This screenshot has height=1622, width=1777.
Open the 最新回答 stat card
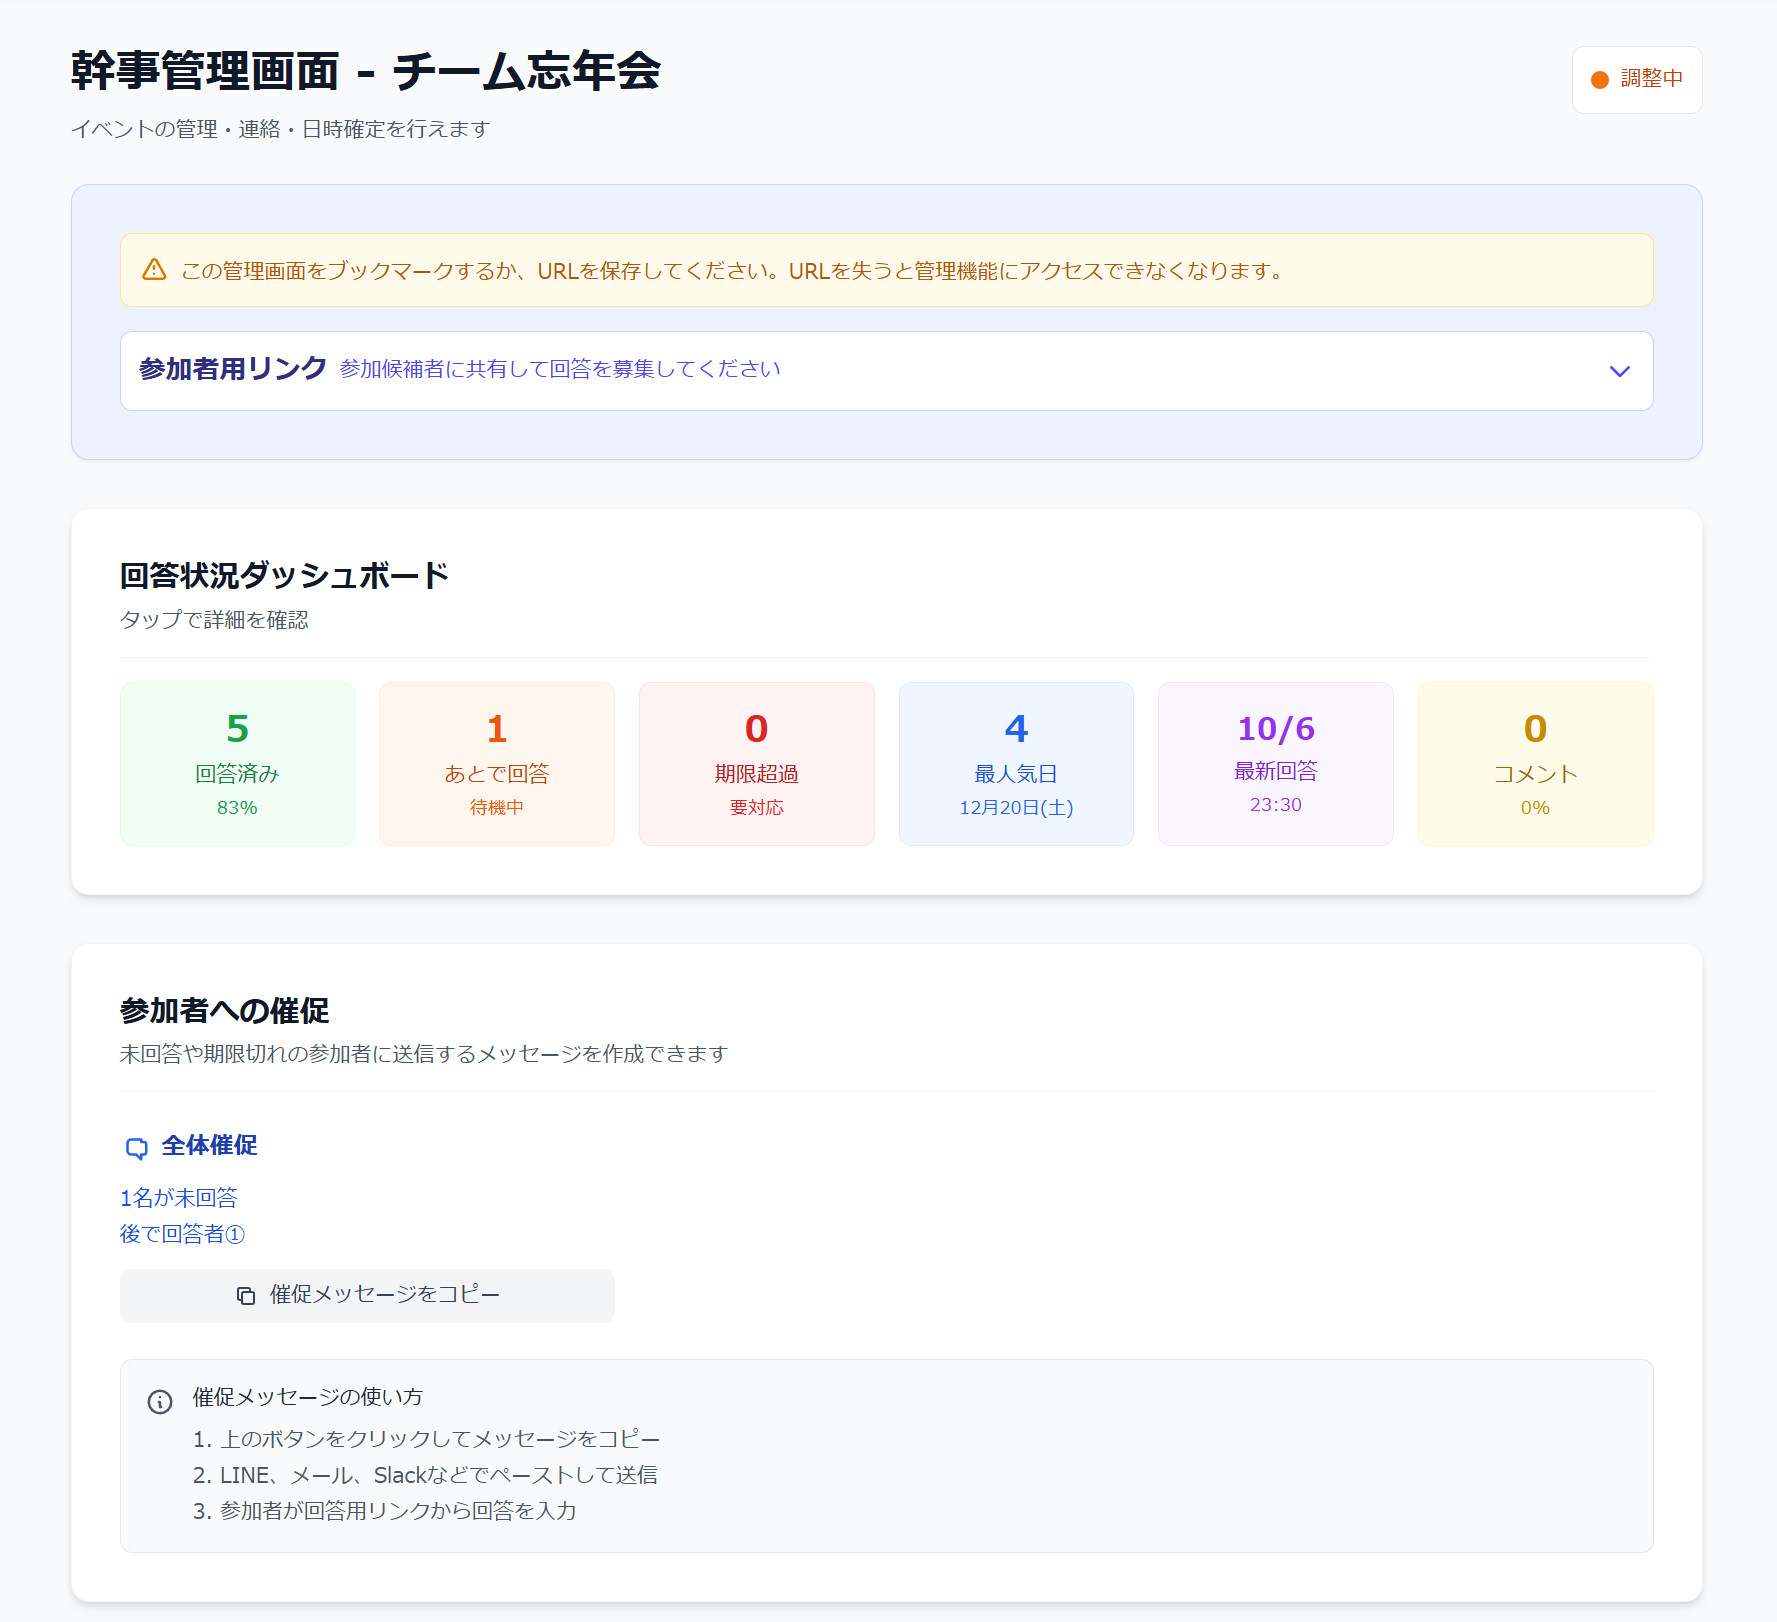pyautogui.click(x=1275, y=764)
